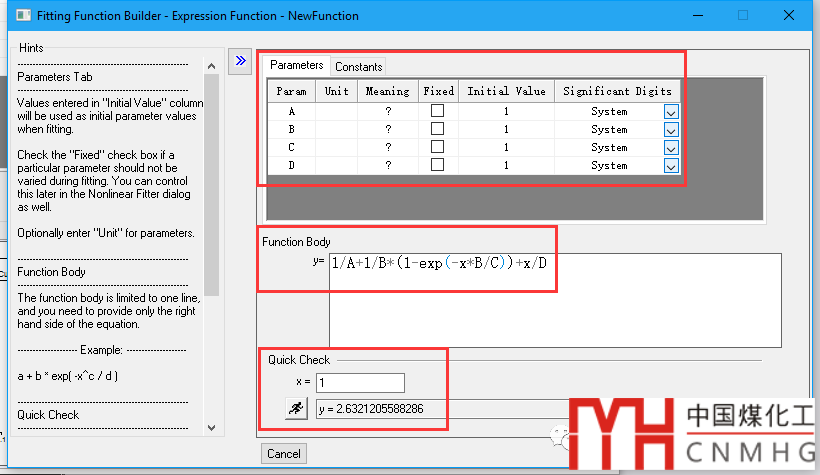Screen dimensions: 820x475
Task: Click the Unit cell for parameter A
Action: [x=336, y=111]
